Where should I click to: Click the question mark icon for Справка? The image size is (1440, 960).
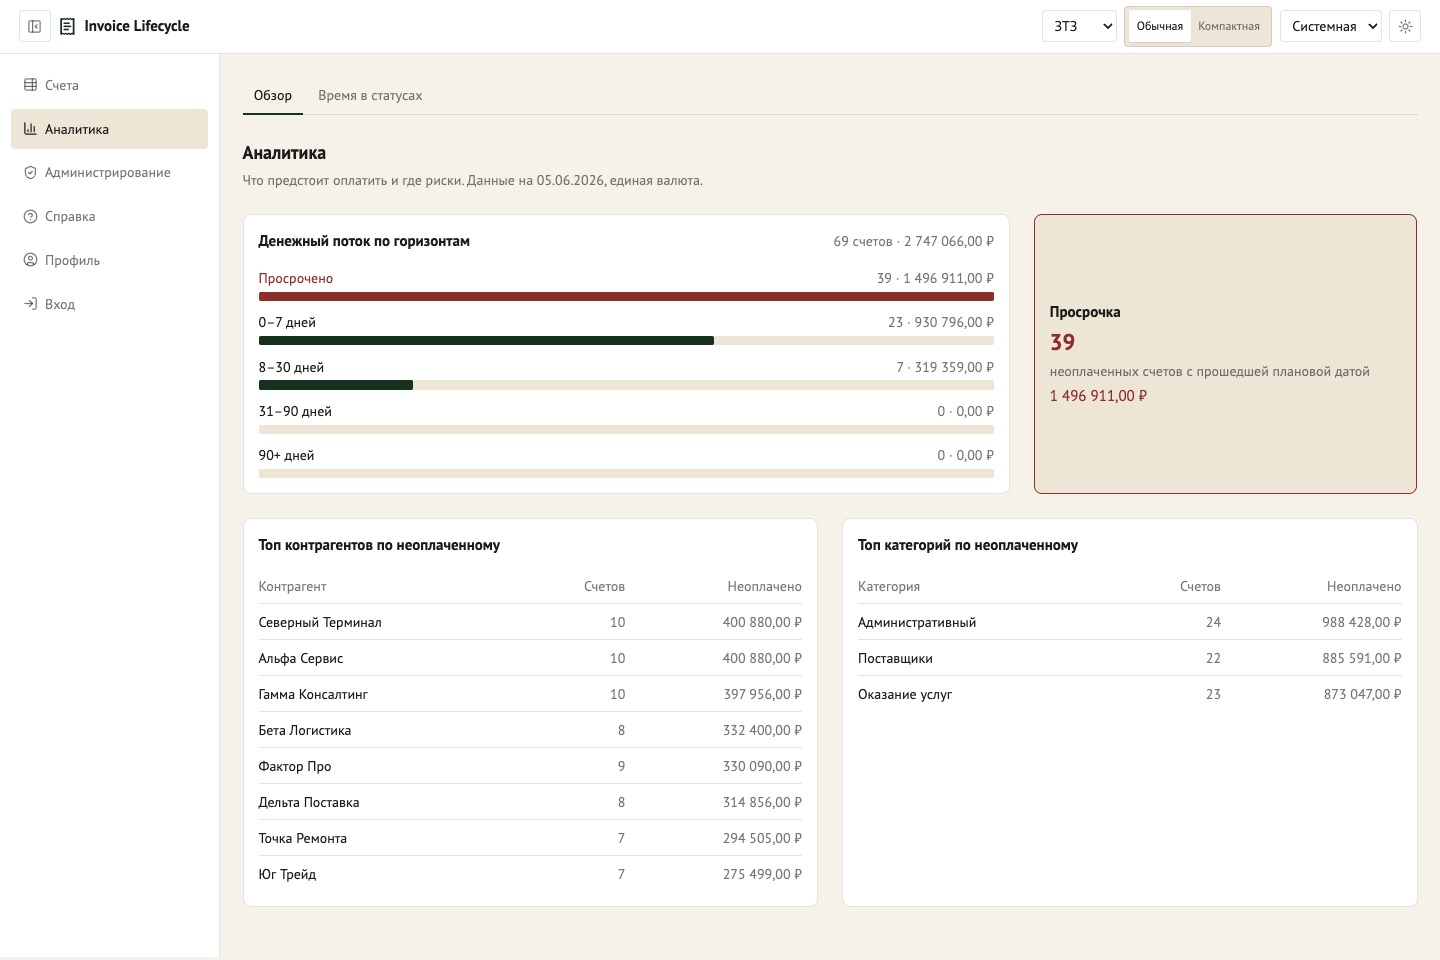(30, 216)
